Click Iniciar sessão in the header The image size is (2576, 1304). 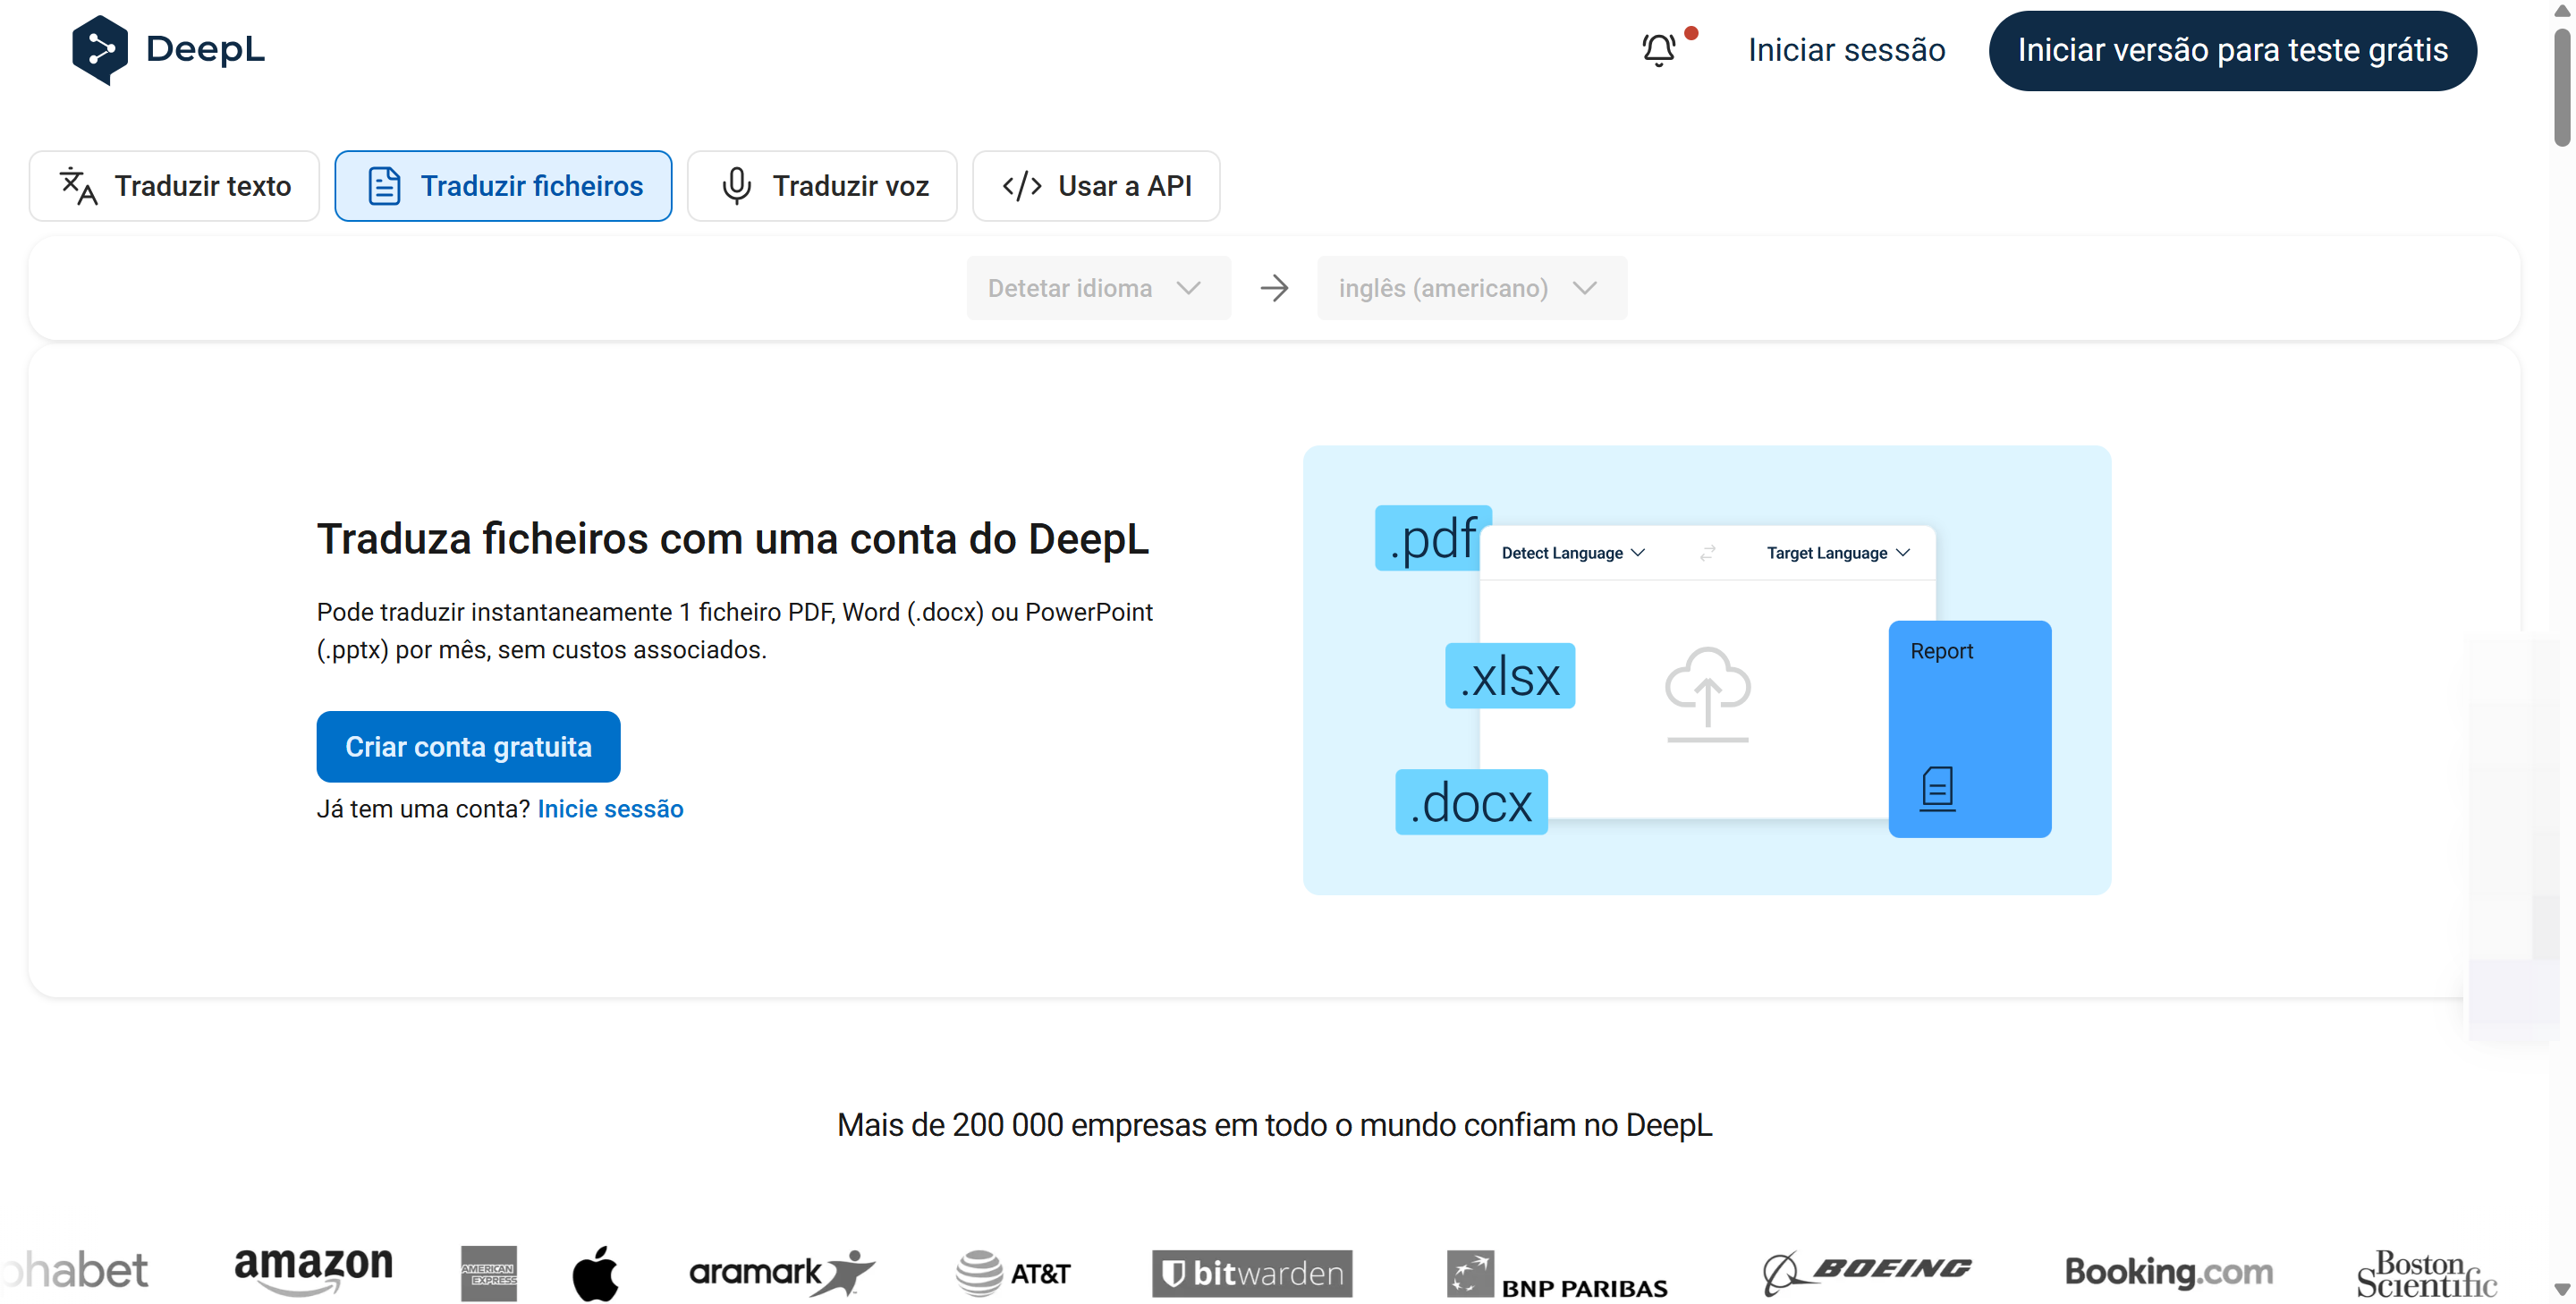click(x=1846, y=50)
